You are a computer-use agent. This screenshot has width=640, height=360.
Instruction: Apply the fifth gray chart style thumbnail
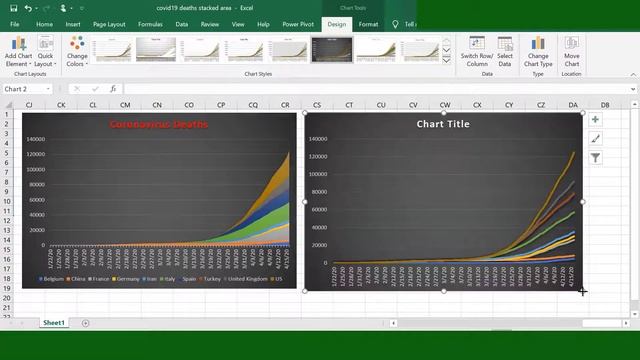(288, 50)
